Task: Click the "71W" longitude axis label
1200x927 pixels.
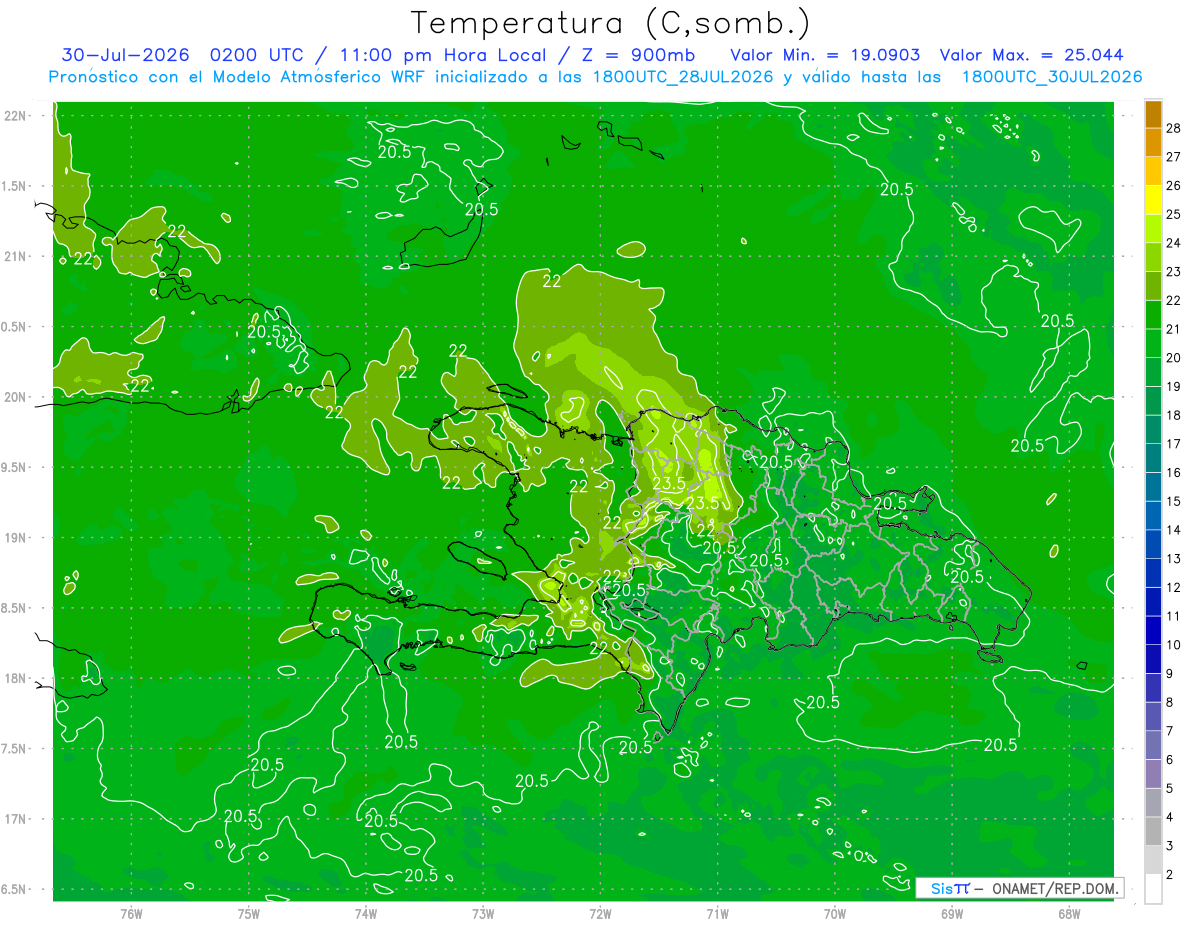Action: pos(717,914)
